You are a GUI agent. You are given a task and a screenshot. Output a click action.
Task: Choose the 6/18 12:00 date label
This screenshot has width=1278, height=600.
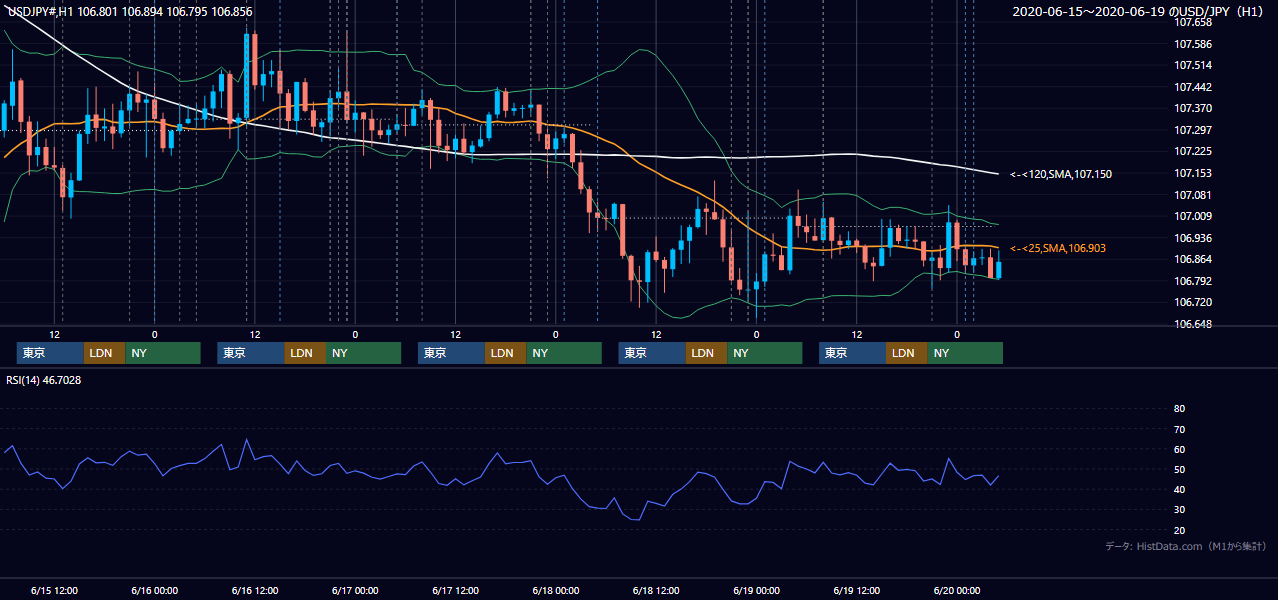pos(656,590)
